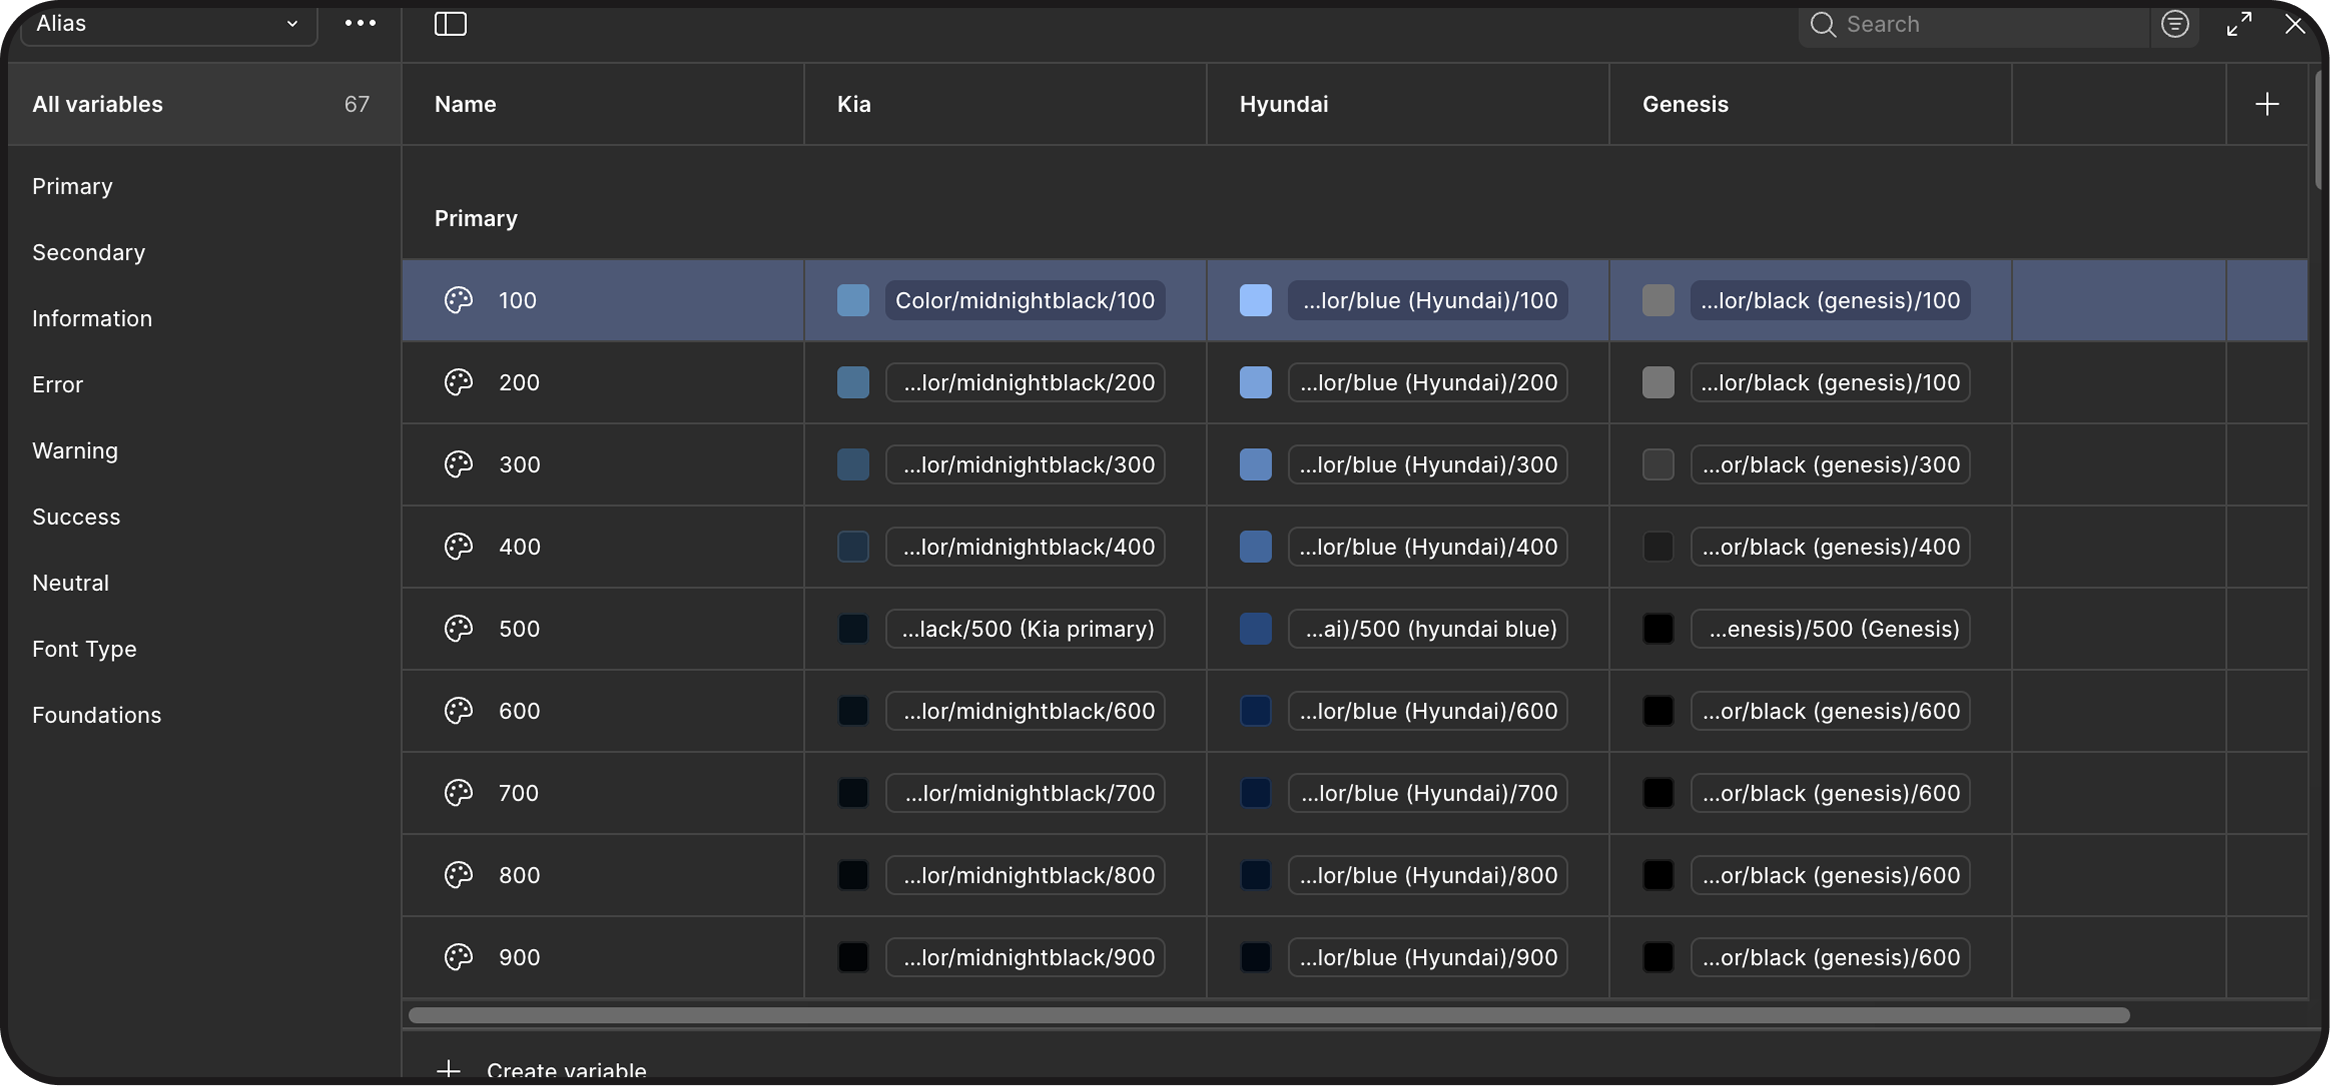
Task: Open the Neutral group
Action: [x=70, y=583]
